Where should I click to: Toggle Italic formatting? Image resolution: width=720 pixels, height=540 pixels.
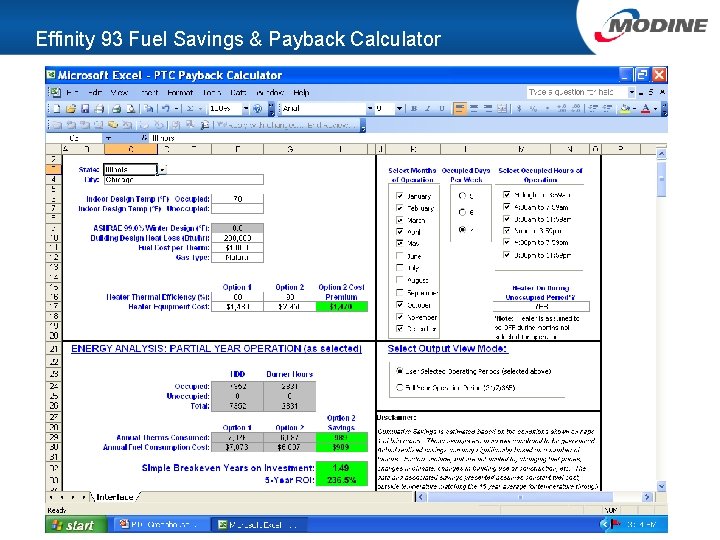click(x=428, y=109)
